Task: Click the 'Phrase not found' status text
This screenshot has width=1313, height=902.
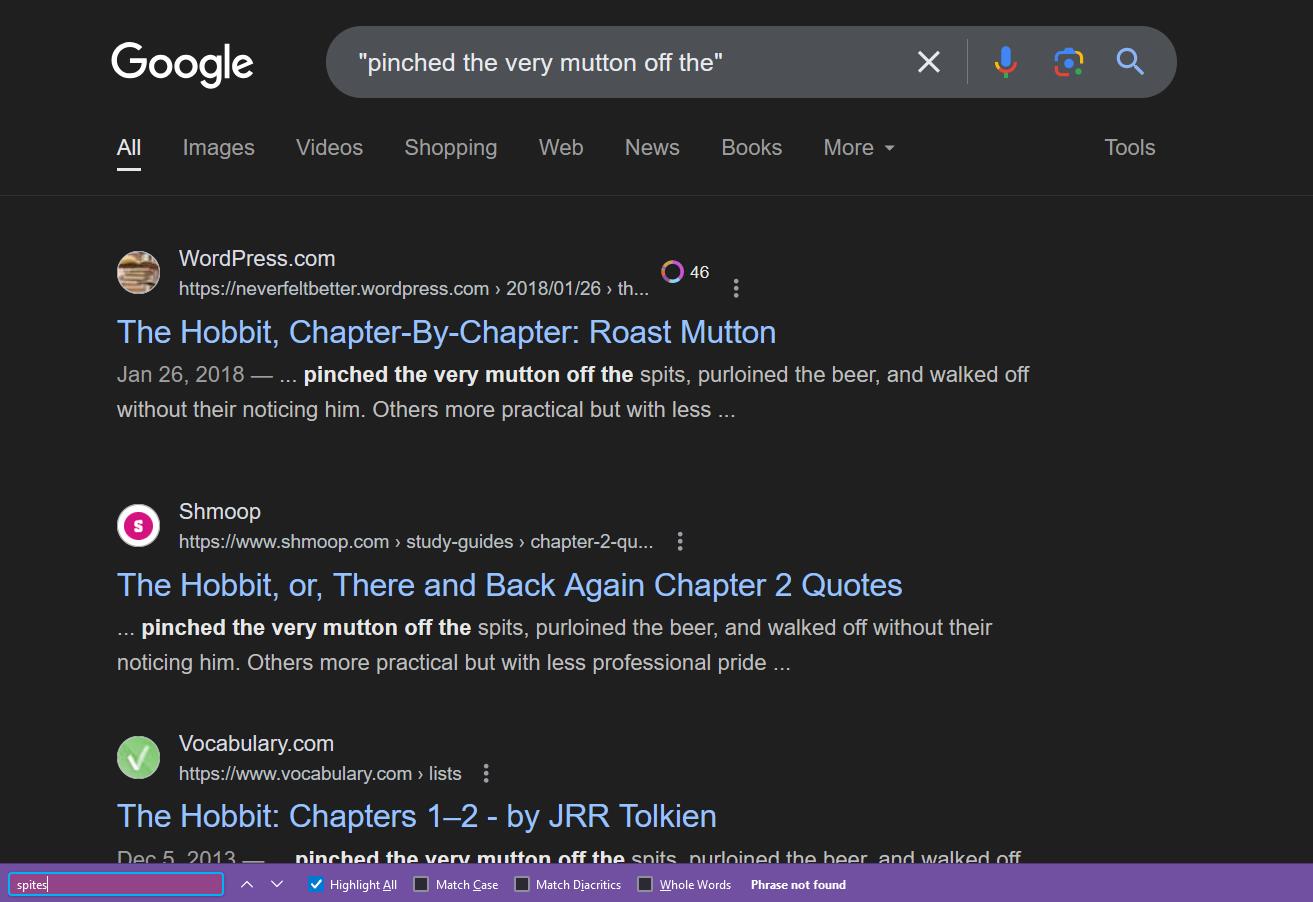Action: [798, 884]
